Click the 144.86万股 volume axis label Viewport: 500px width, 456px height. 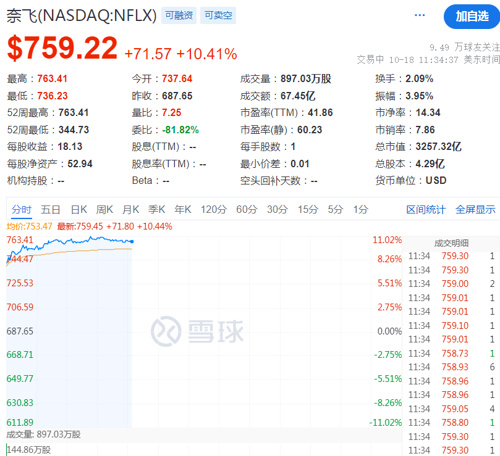29,450
